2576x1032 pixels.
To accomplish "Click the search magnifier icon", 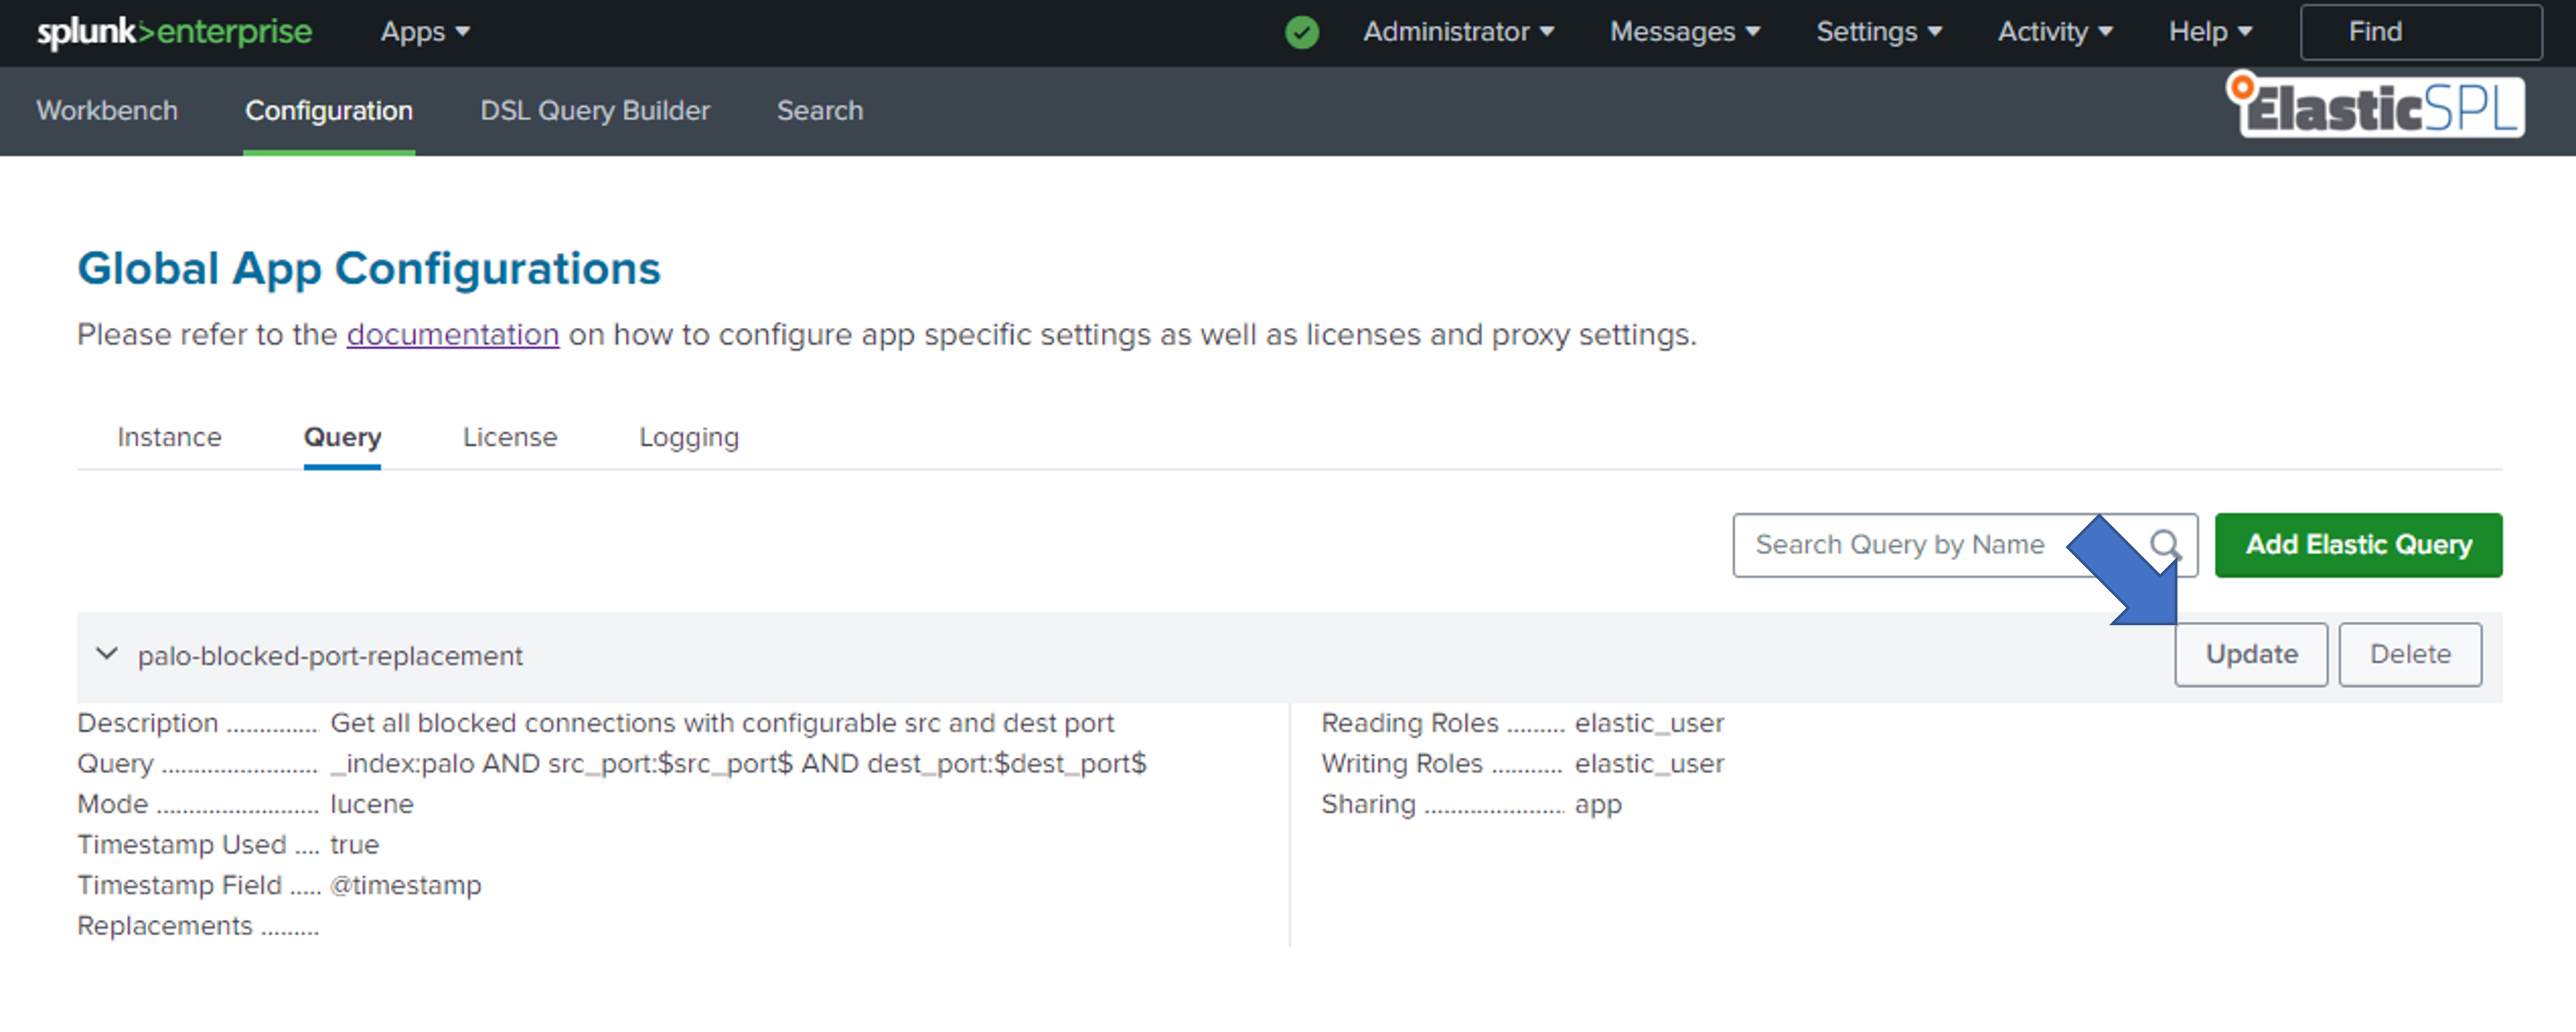I will [x=2164, y=545].
